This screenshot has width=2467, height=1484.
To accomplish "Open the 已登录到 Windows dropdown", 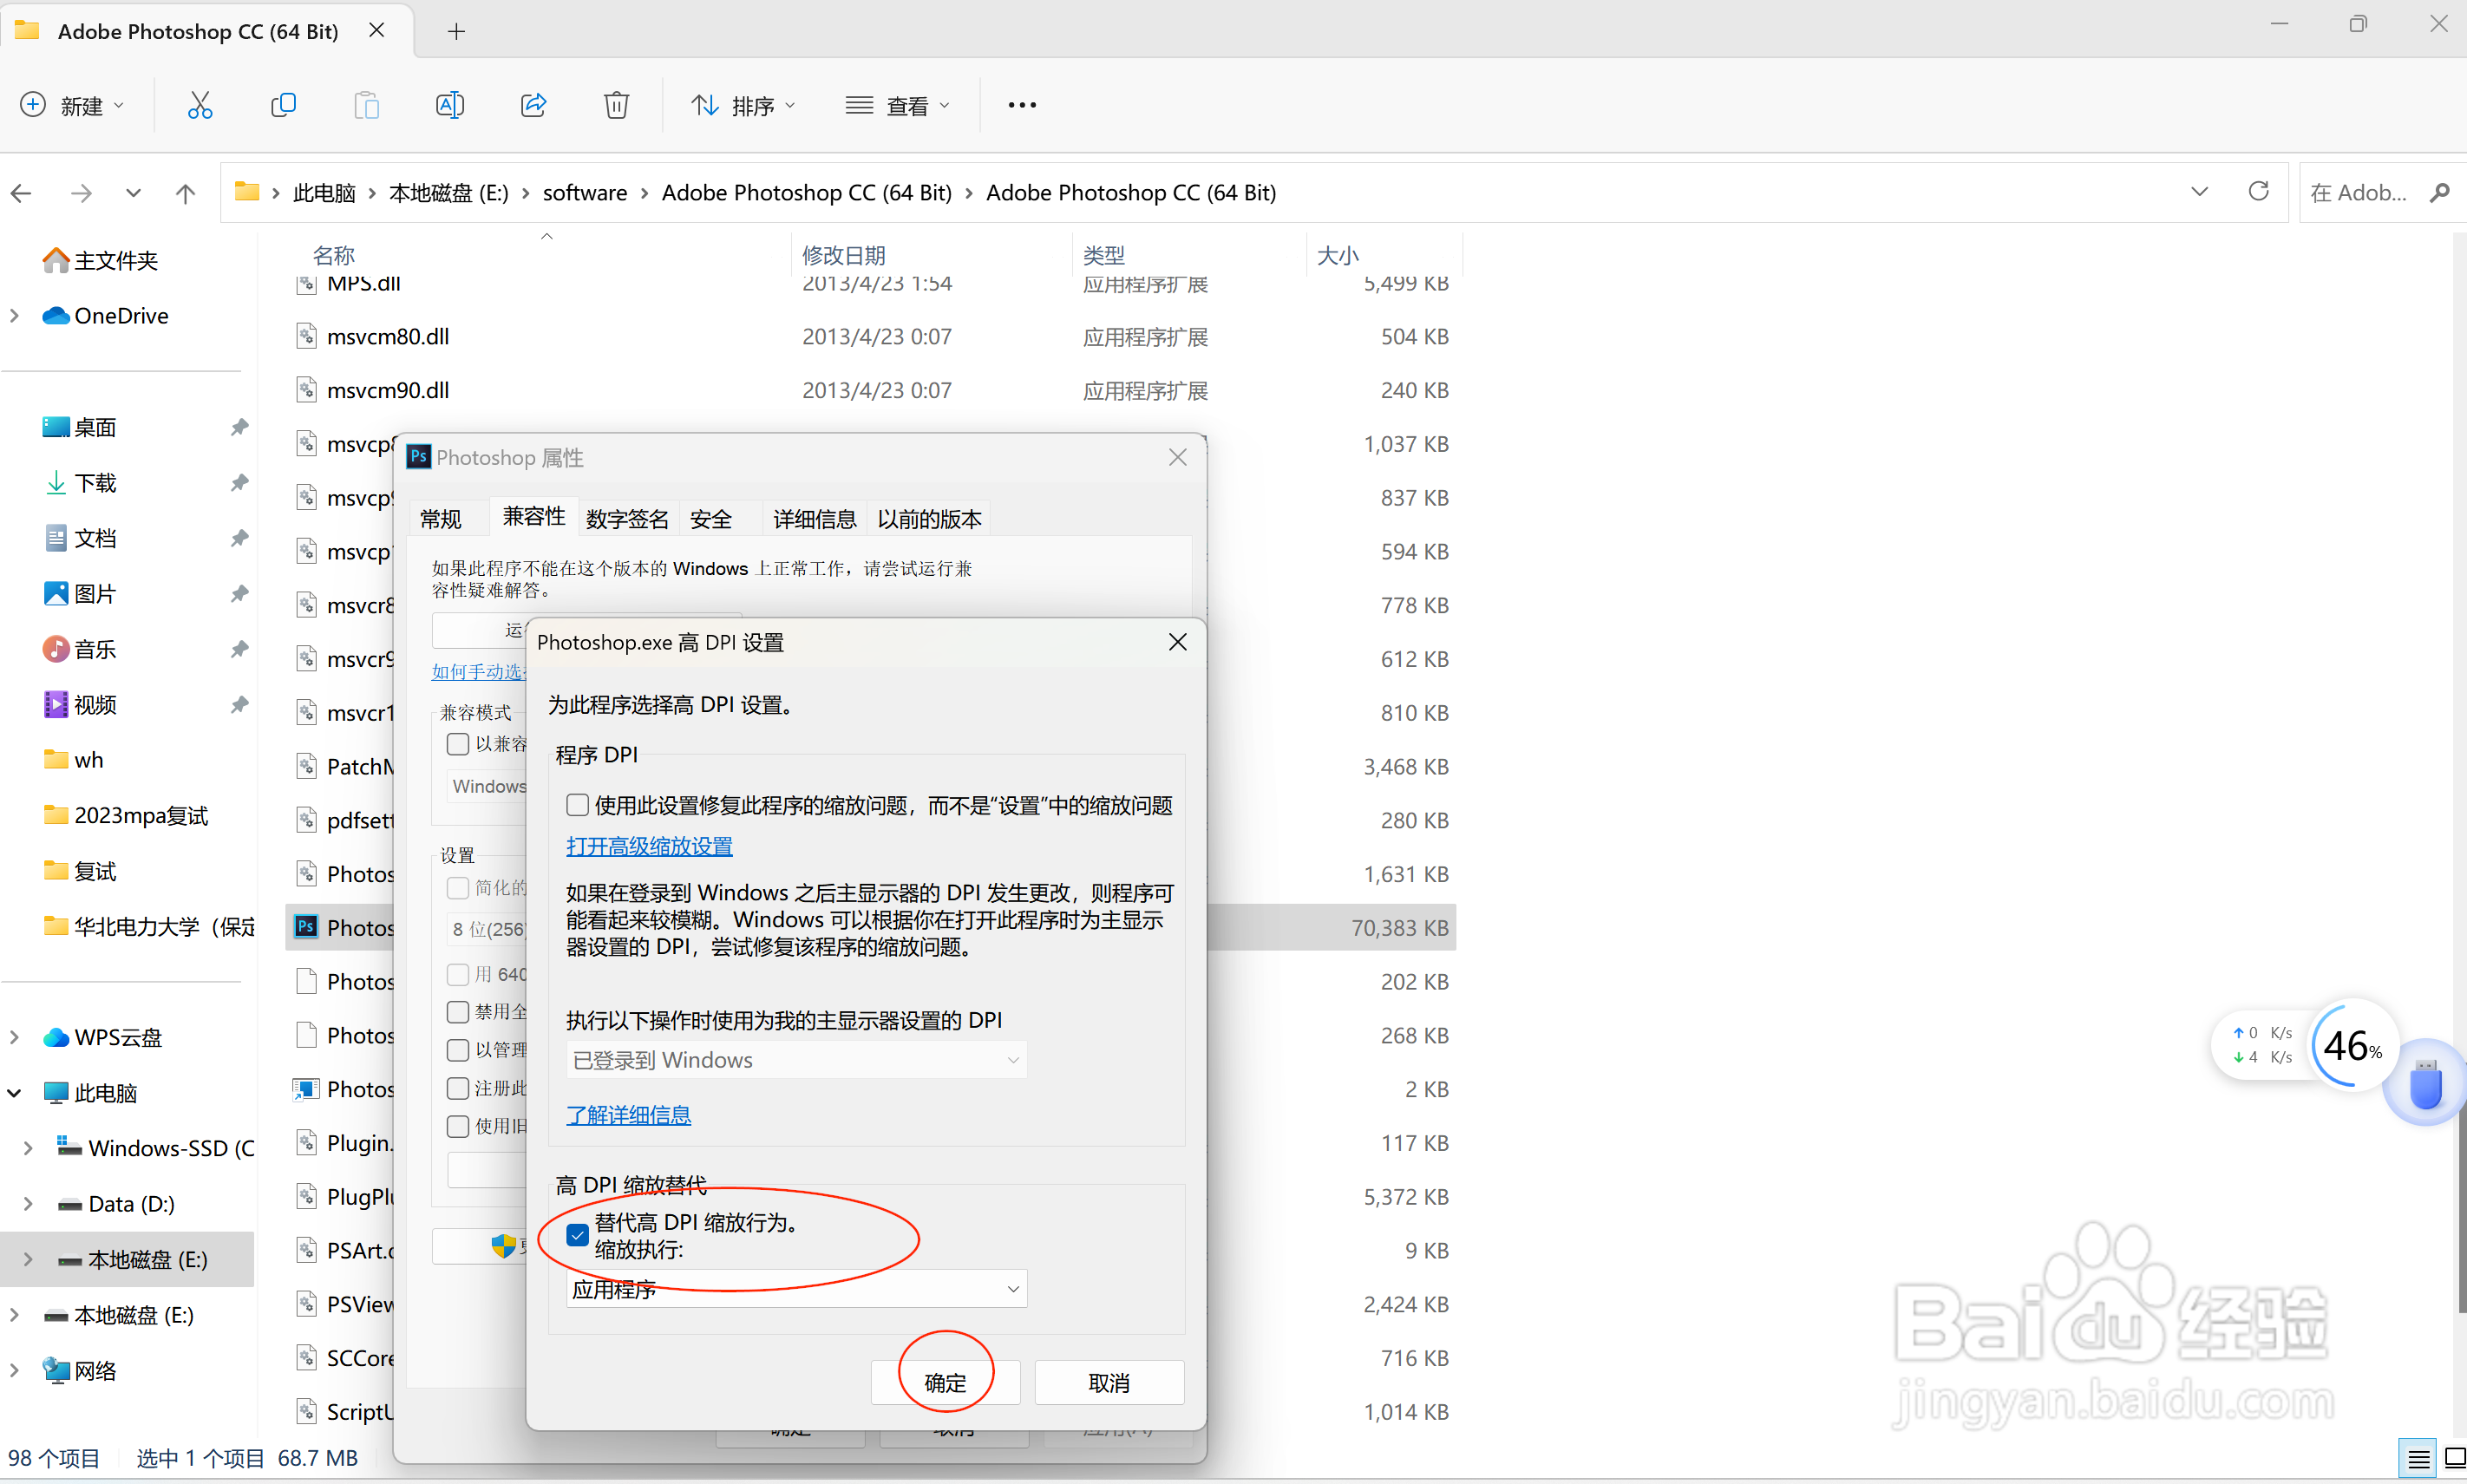I will [796, 1060].
